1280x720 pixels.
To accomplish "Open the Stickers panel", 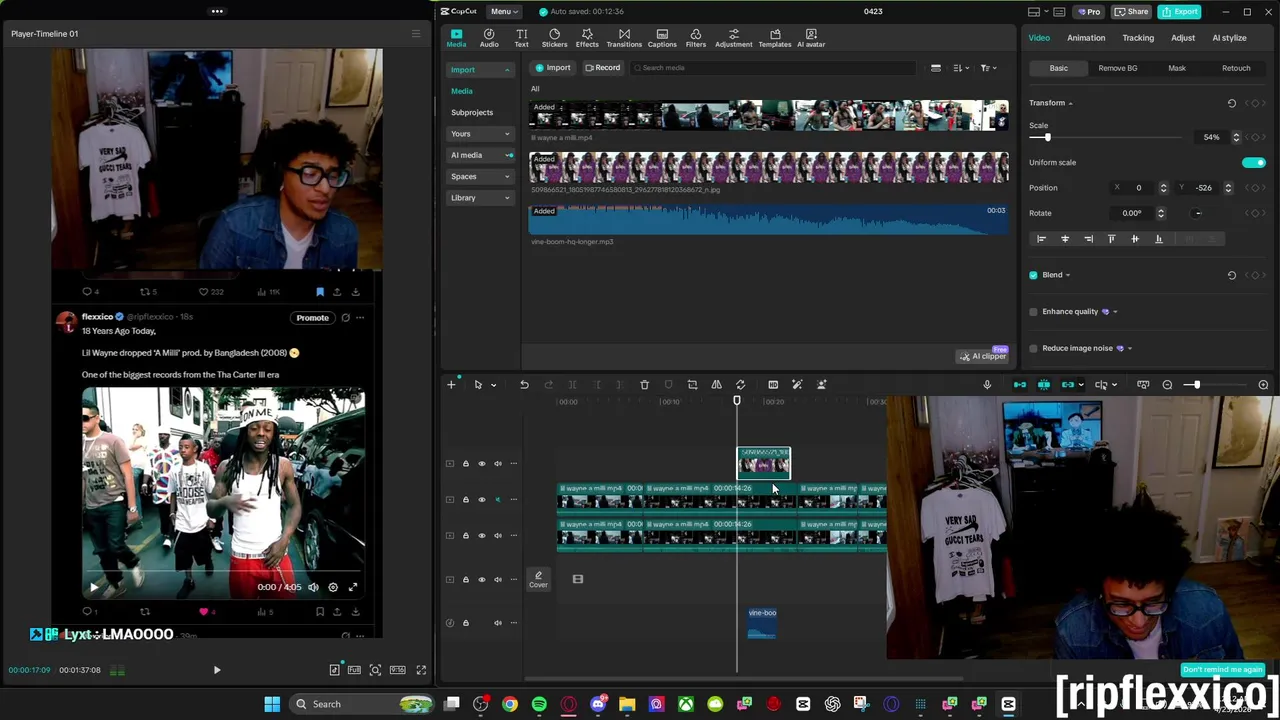I will tap(554, 38).
